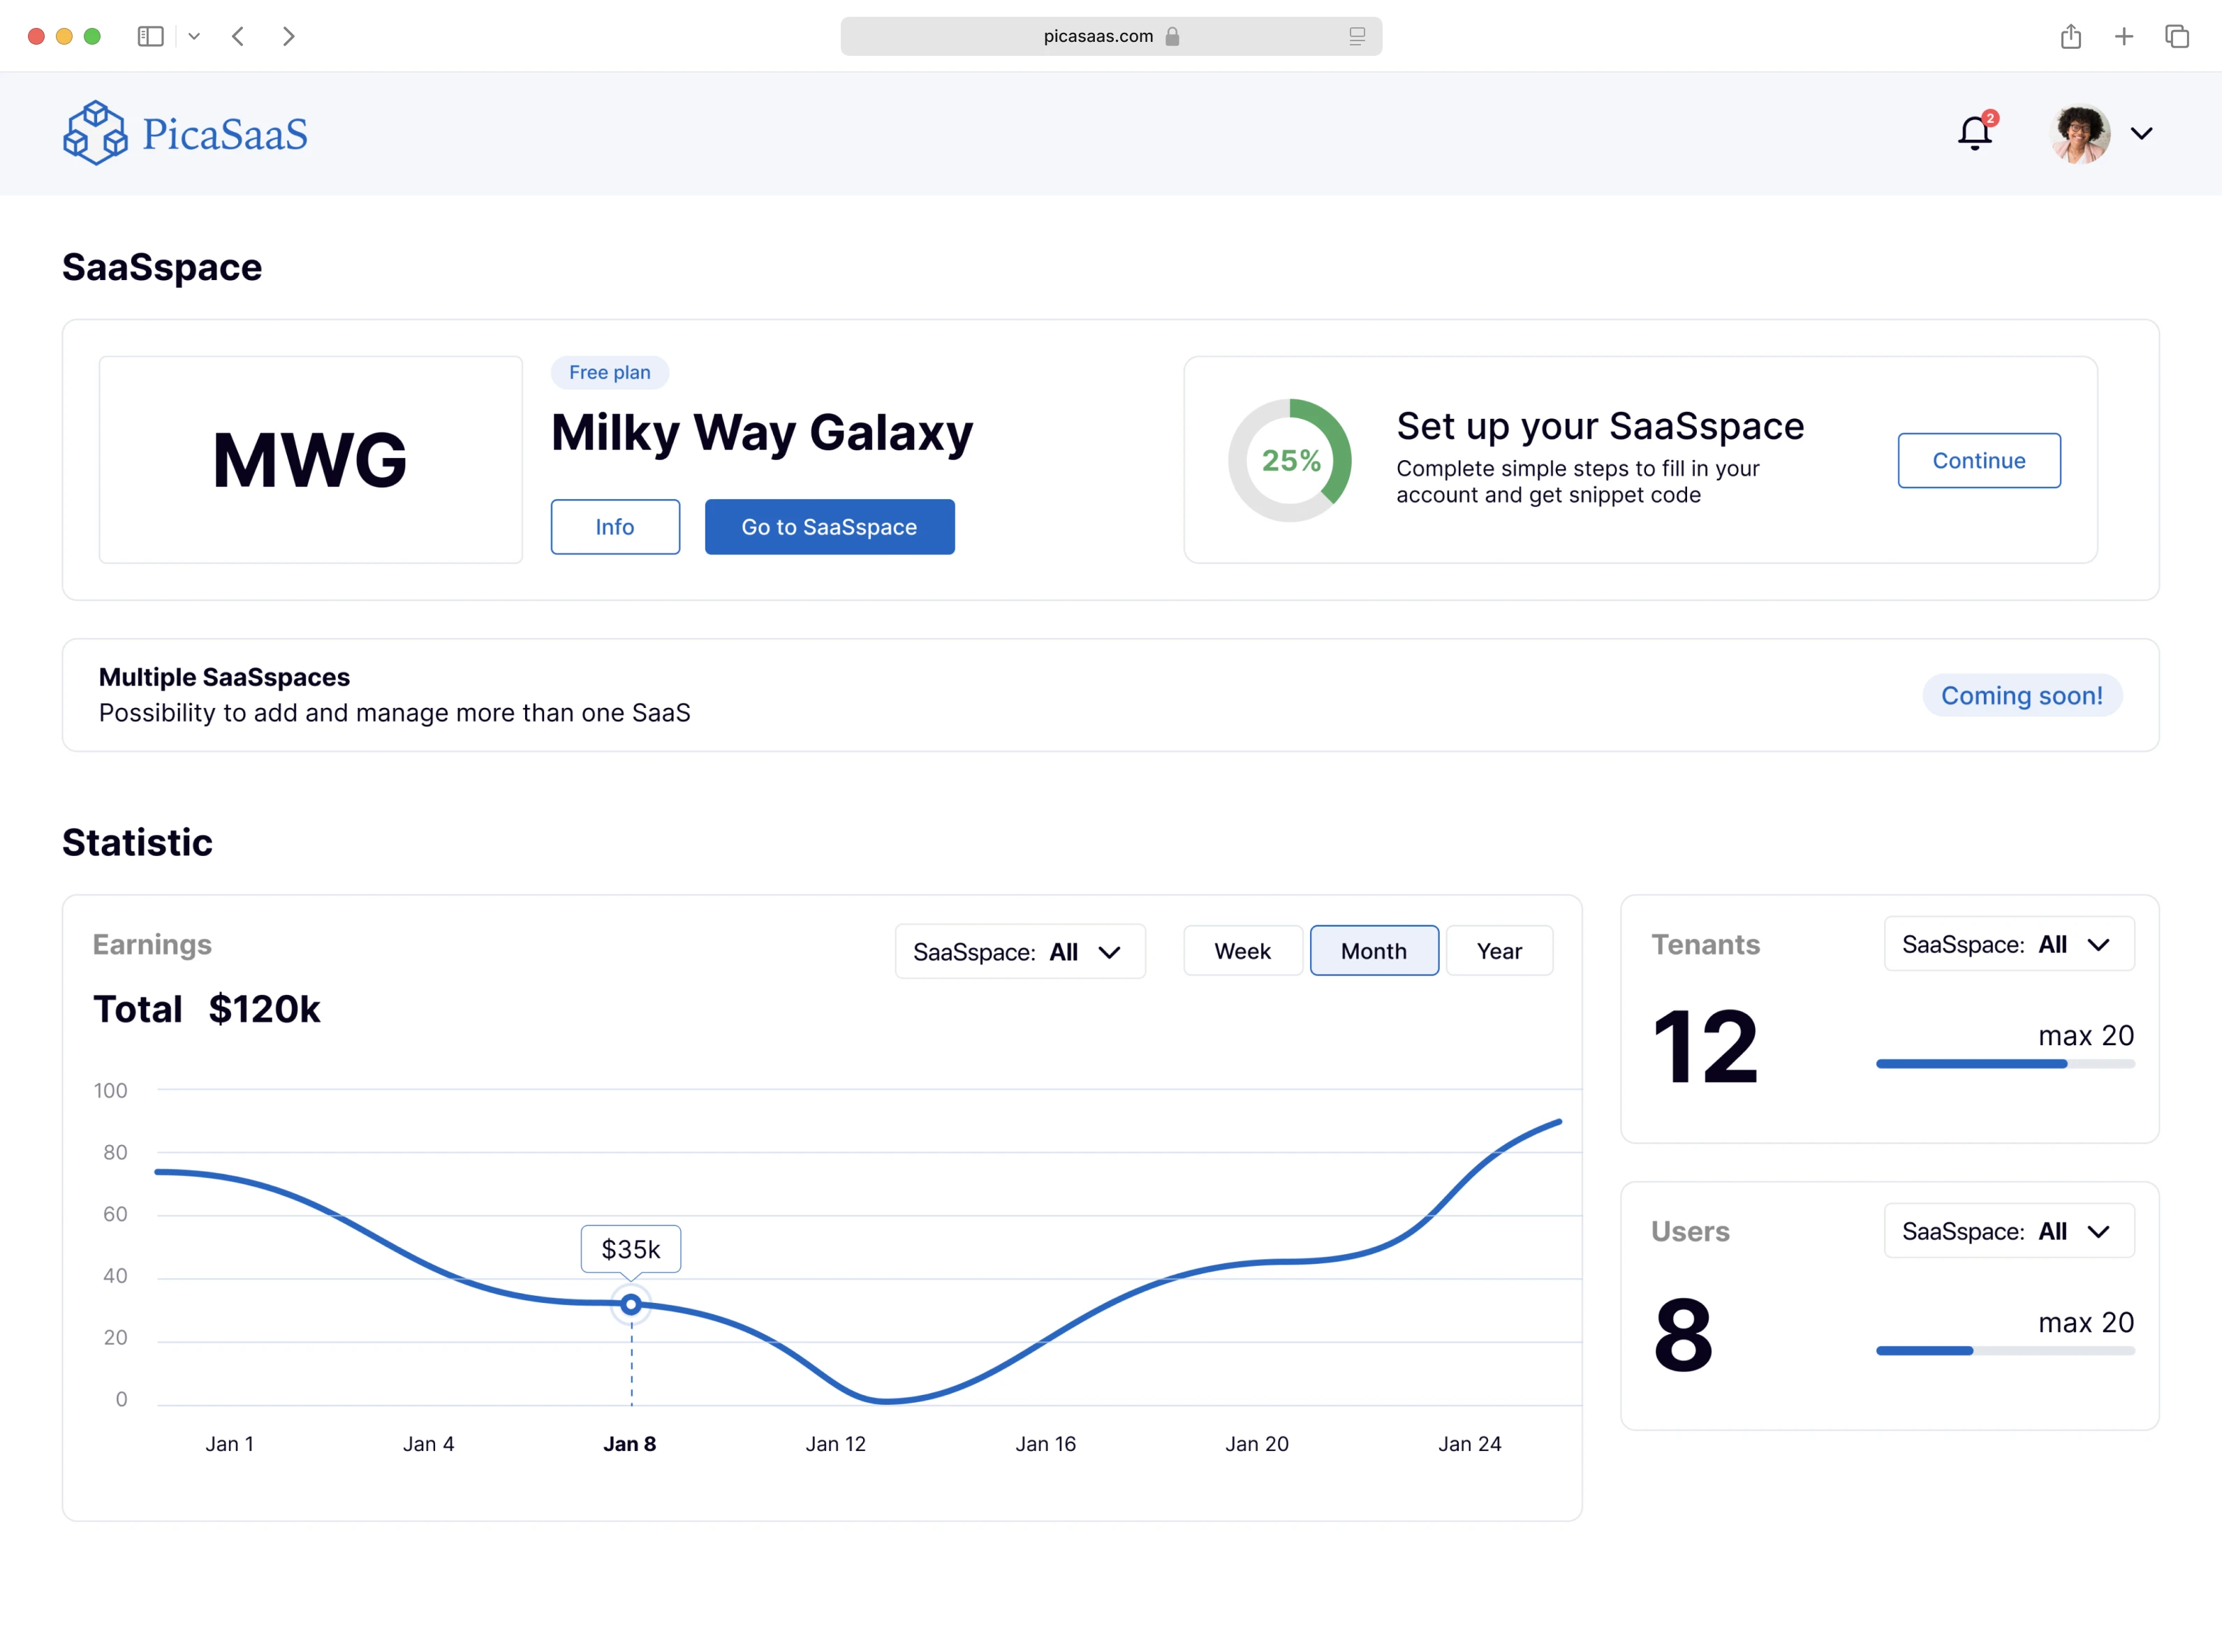Image resolution: width=2222 pixels, height=1652 pixels.
Task: Open a new tab with plus icon
Action: 2124,37
